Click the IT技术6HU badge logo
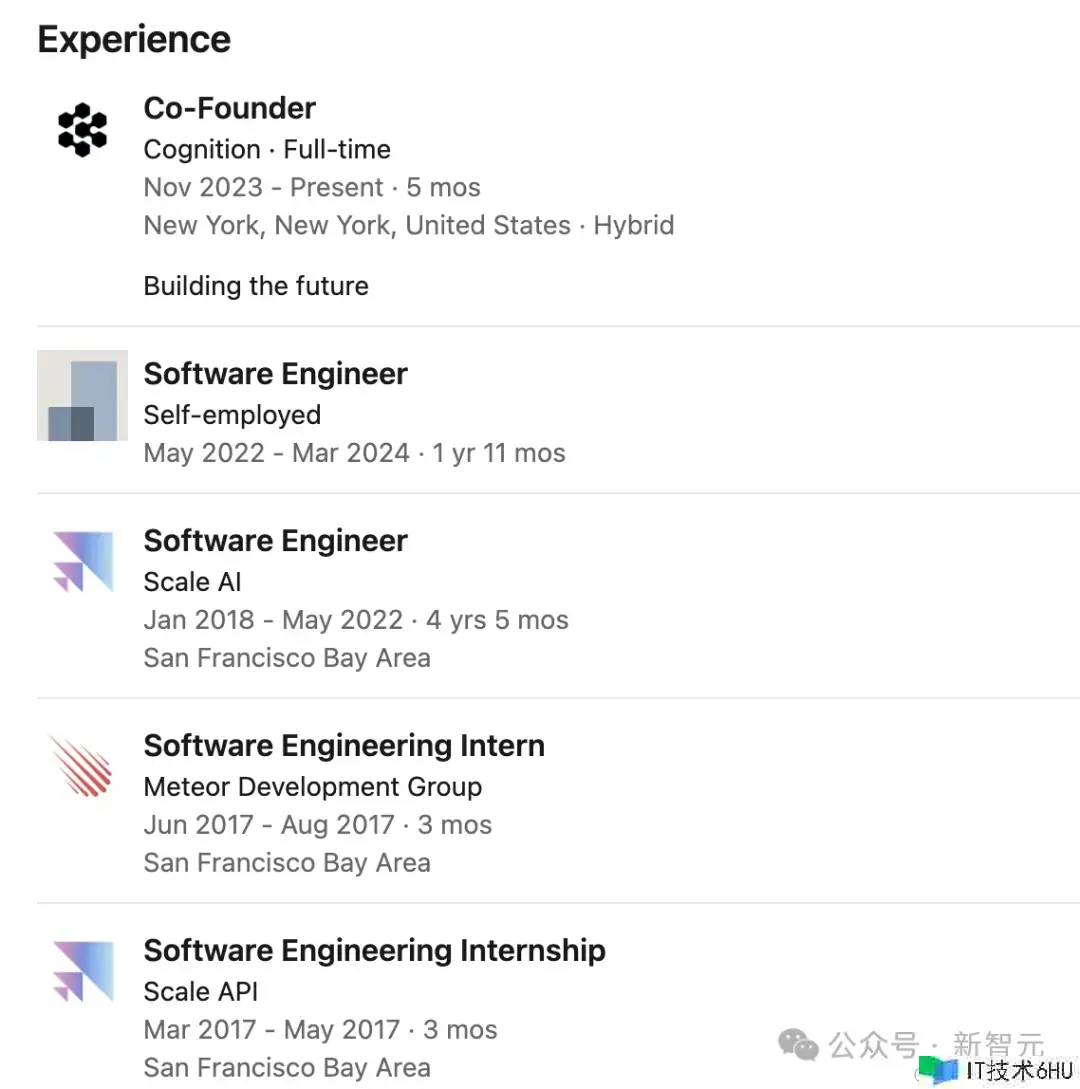This screenshot has width=1080, height=1089. pyautogui.click(x=938, y=1070)
